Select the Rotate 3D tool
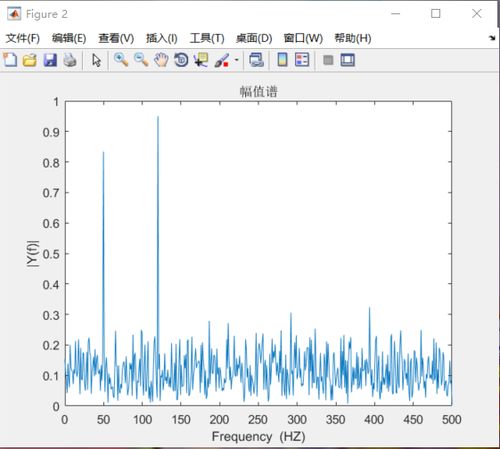The height and width of the screenshot is (449, 500). coord(181,60)
